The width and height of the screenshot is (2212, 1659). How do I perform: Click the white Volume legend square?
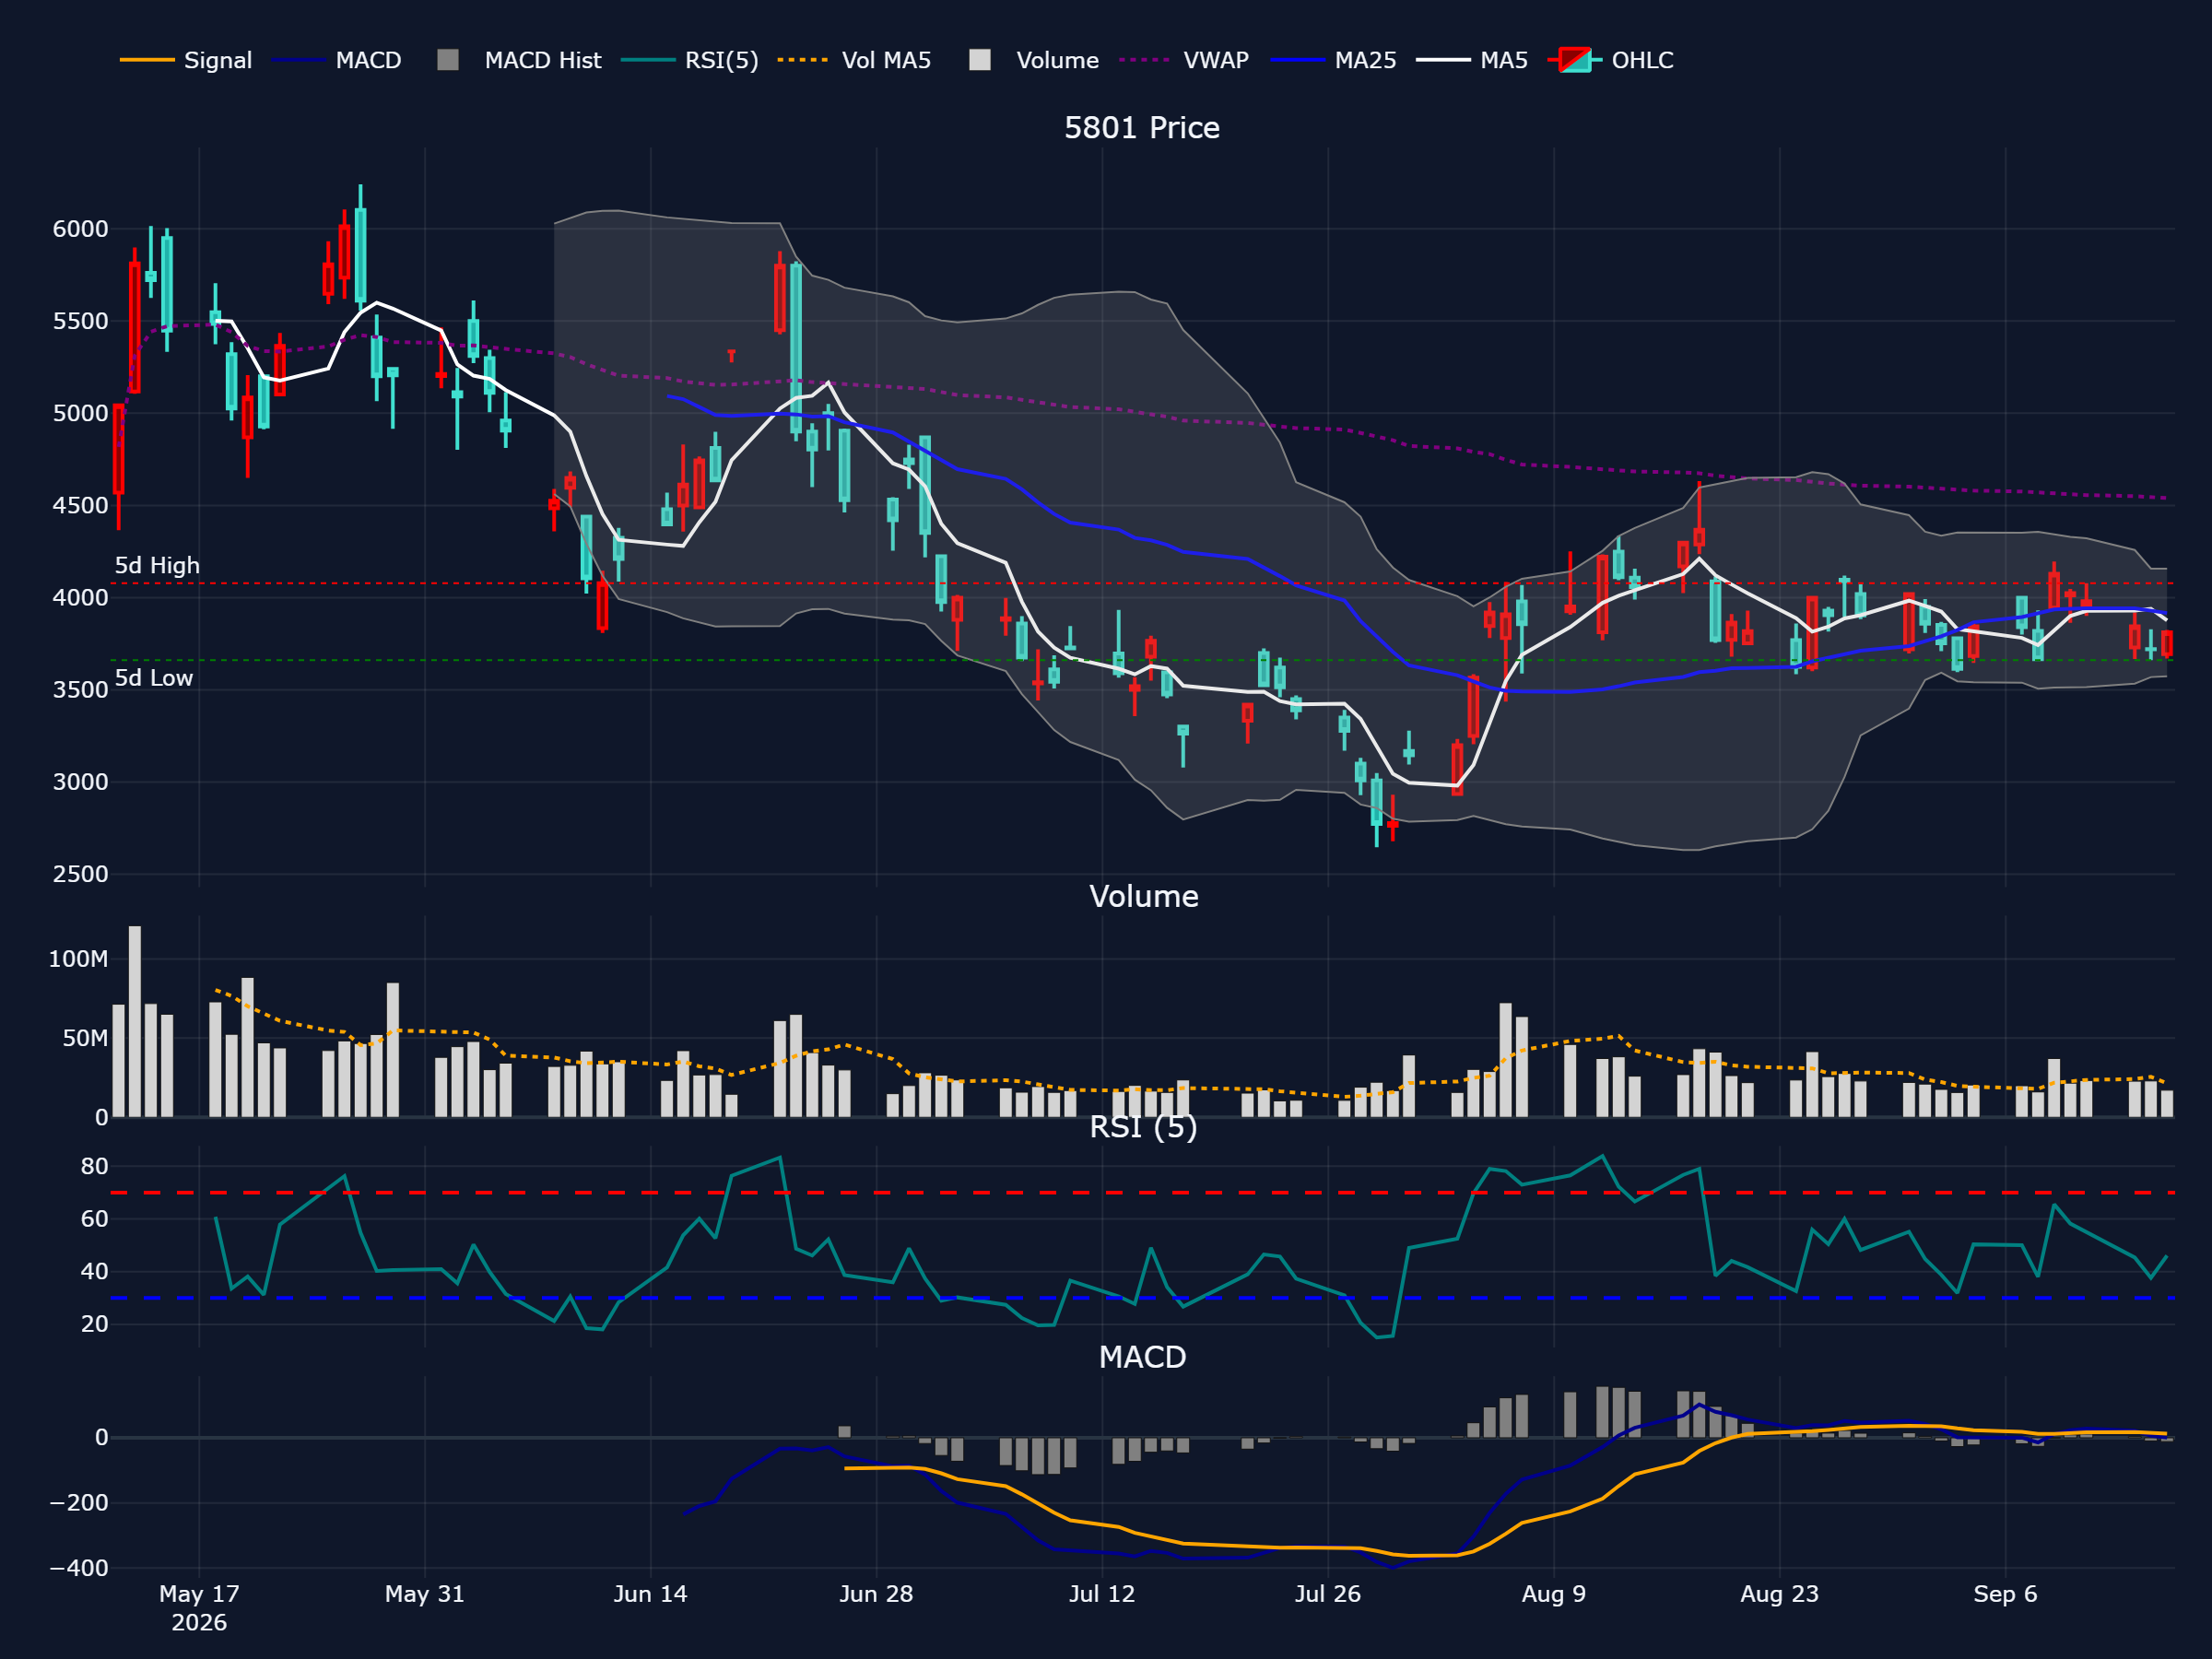[980, 60]
